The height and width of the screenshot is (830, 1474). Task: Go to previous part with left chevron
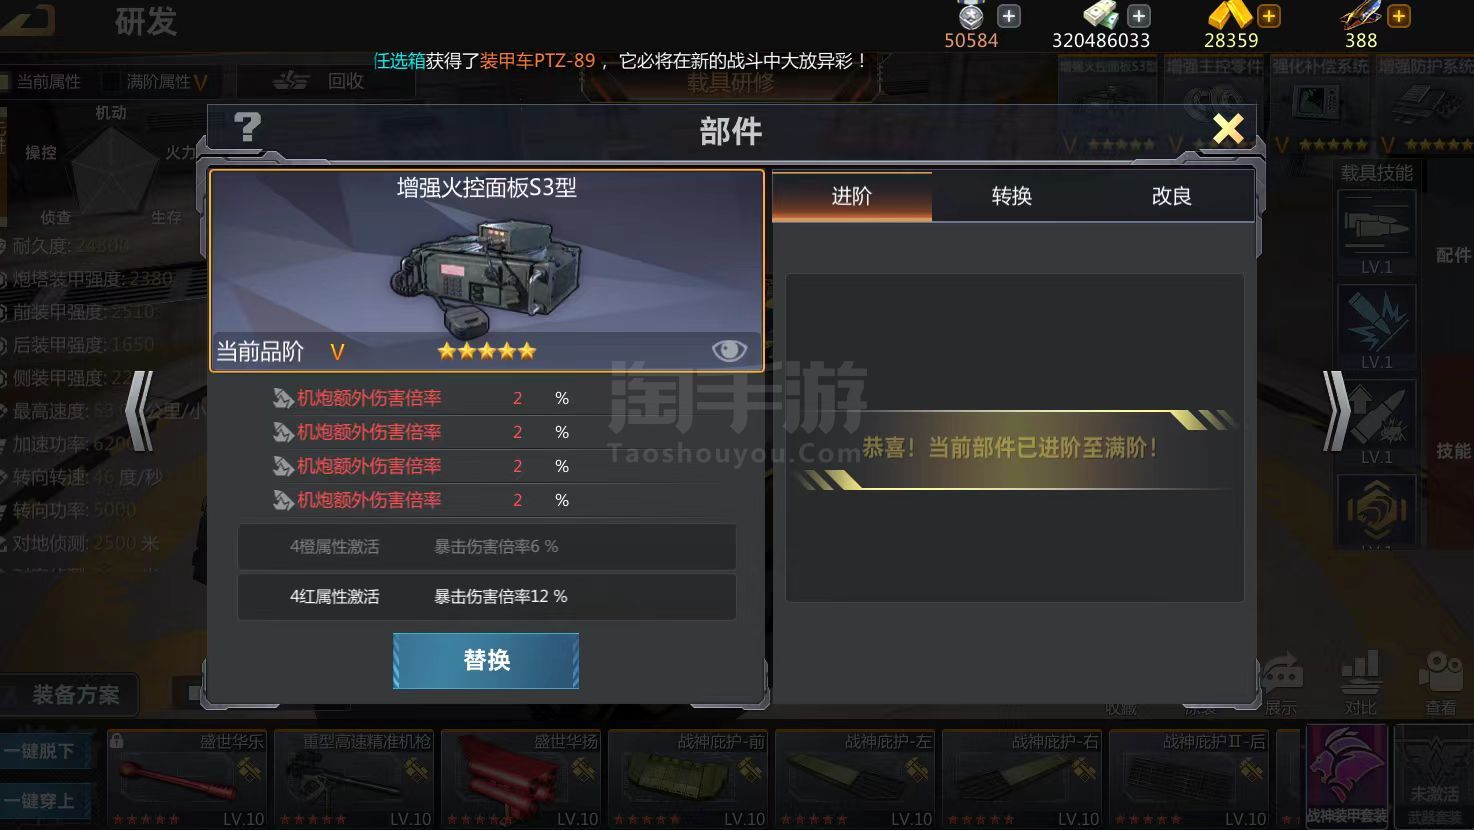click(x=140, y=411)
